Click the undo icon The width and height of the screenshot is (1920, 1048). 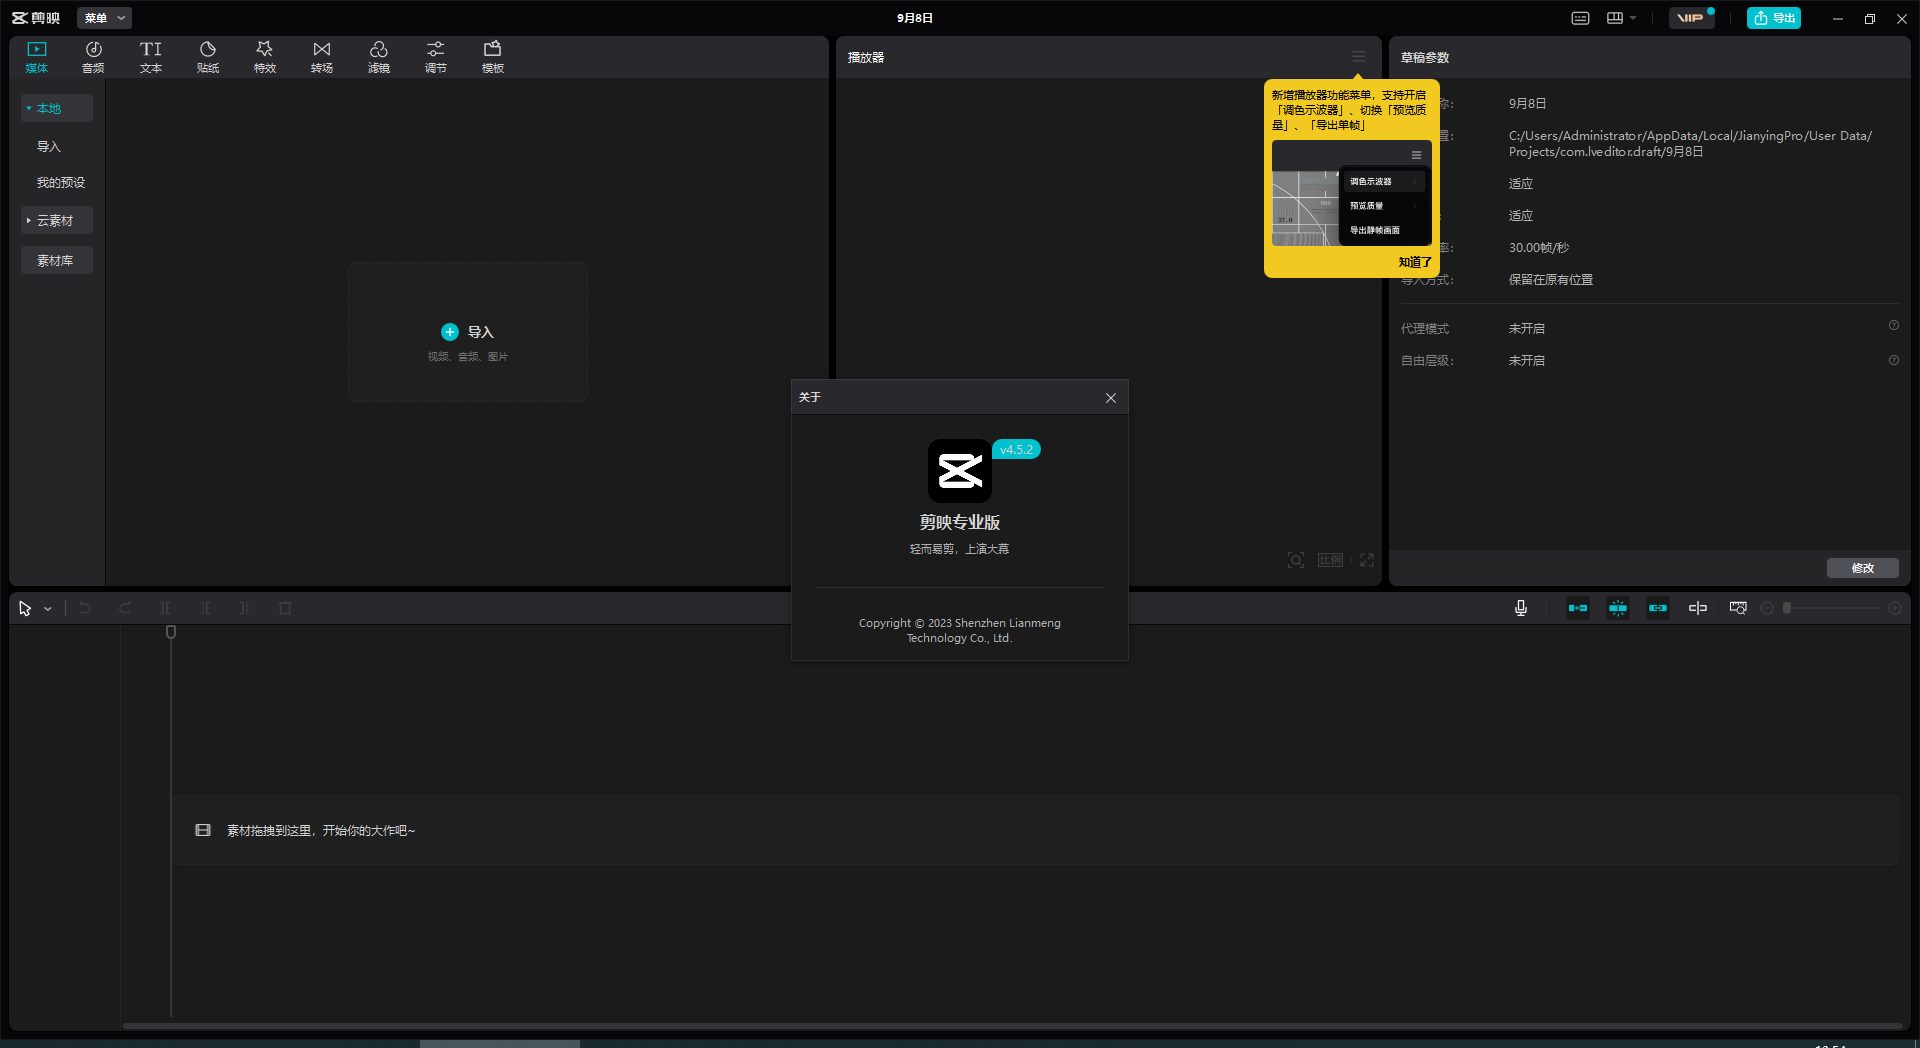[85, 608]
